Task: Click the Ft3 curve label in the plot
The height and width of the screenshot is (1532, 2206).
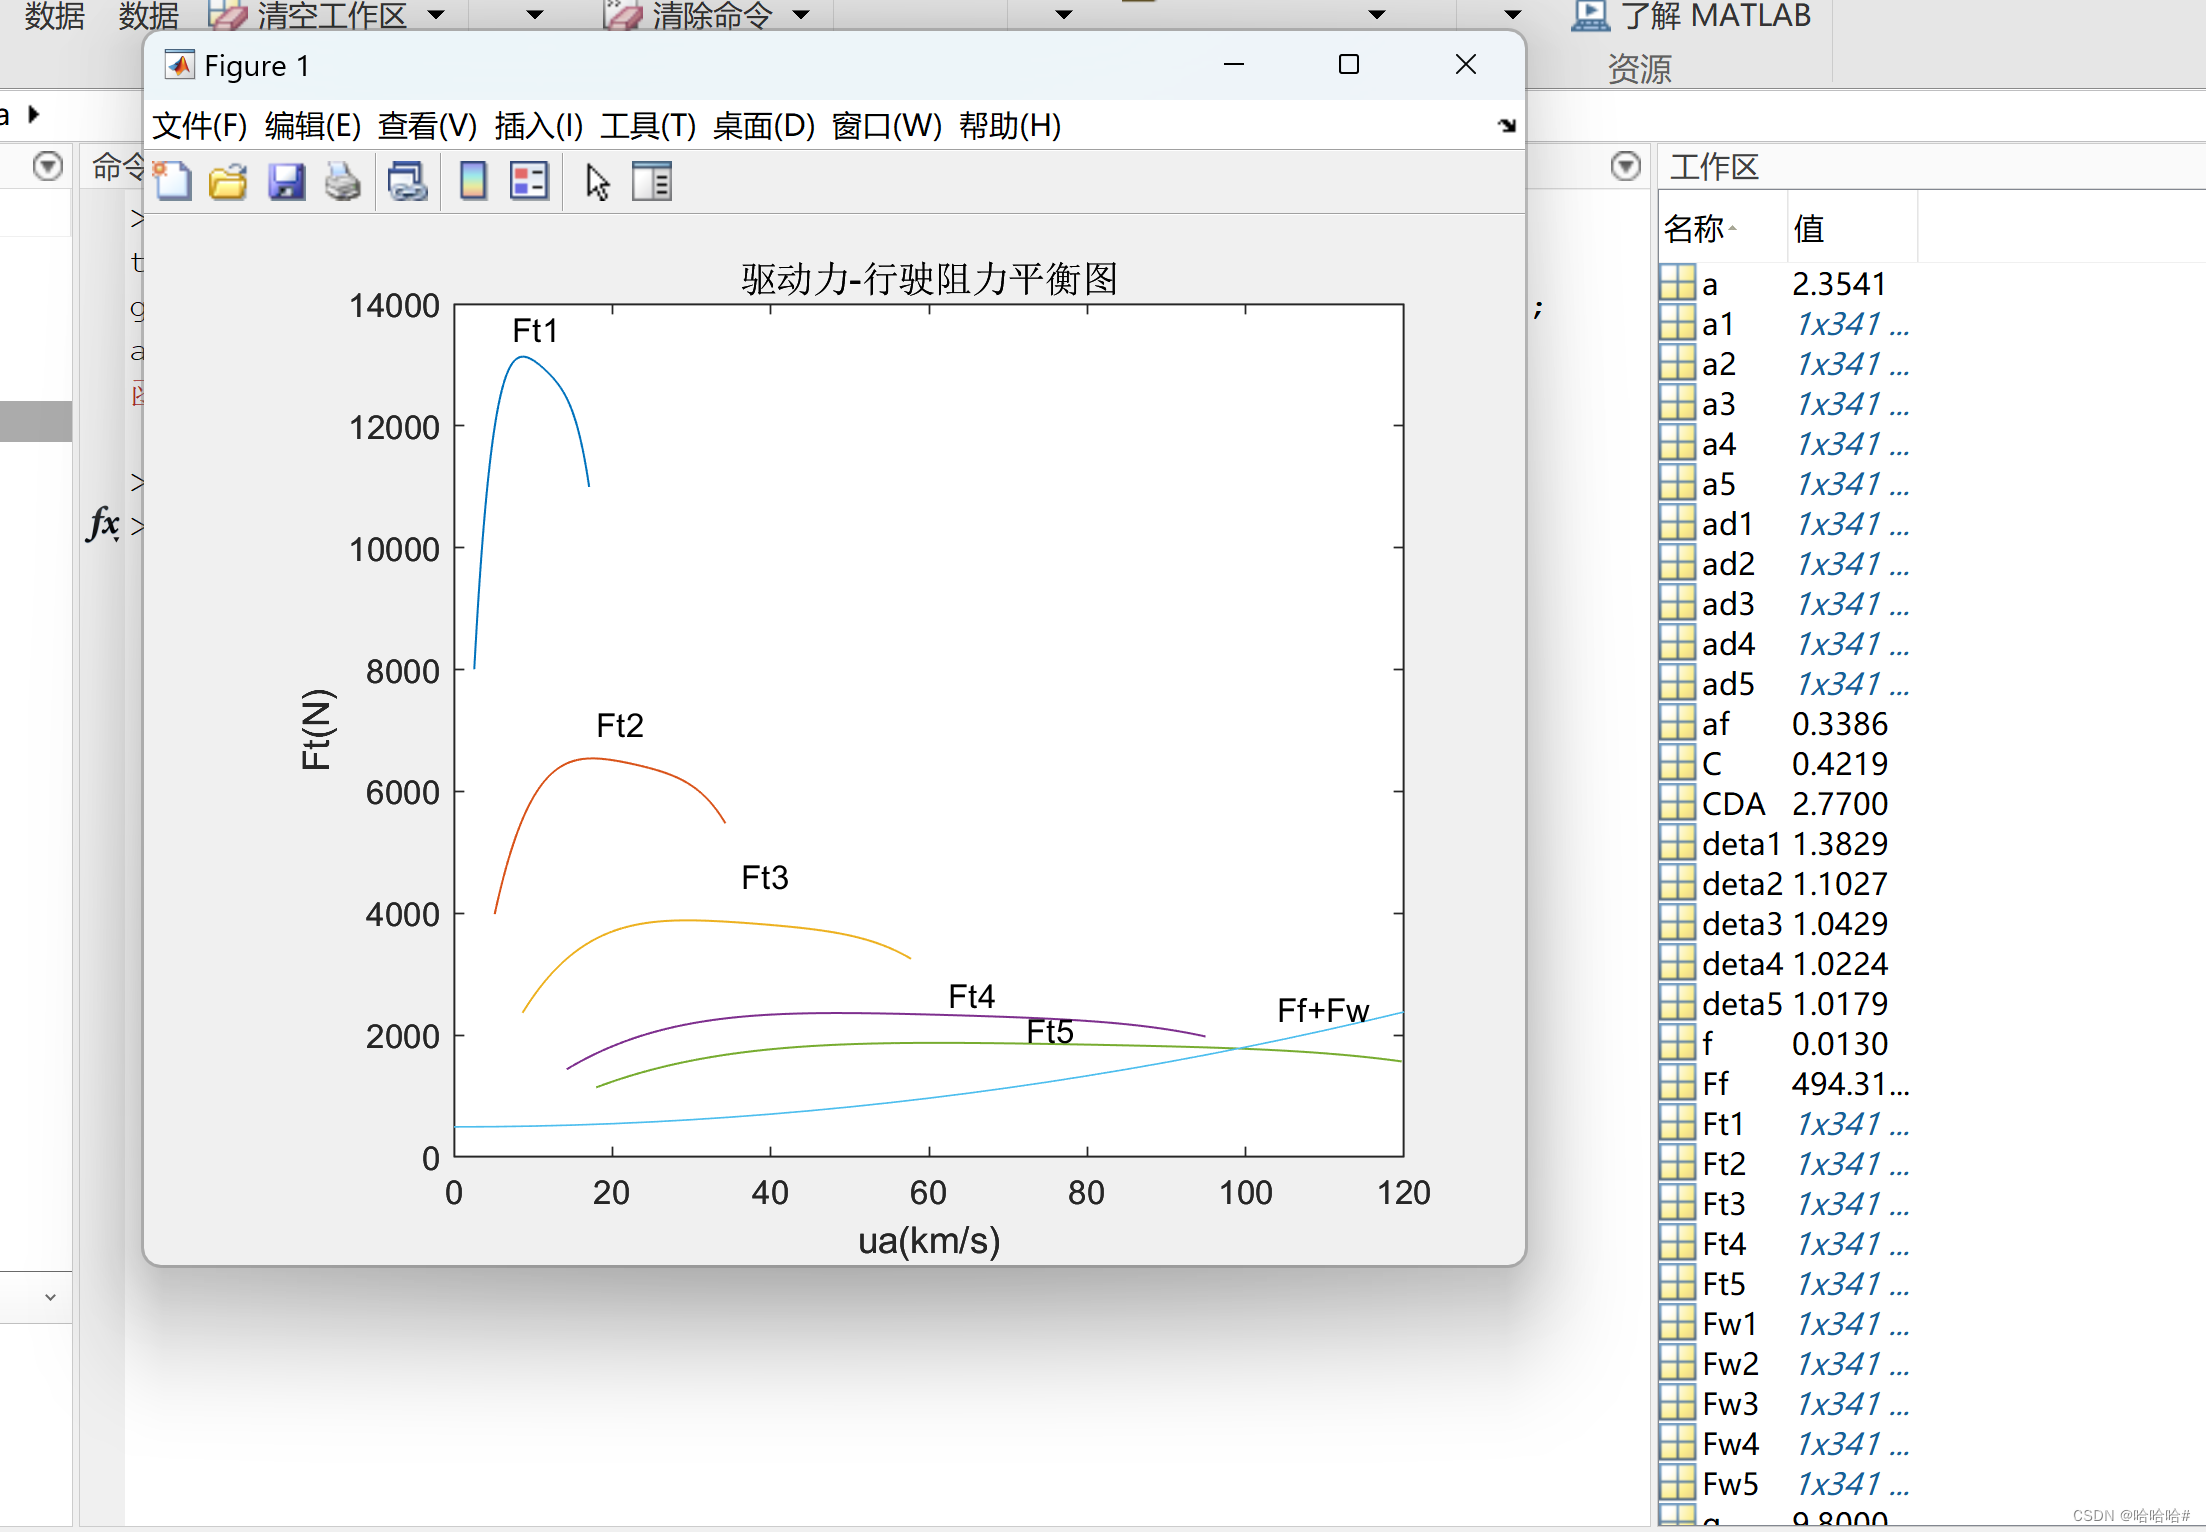Action: (x=765, y=878)
